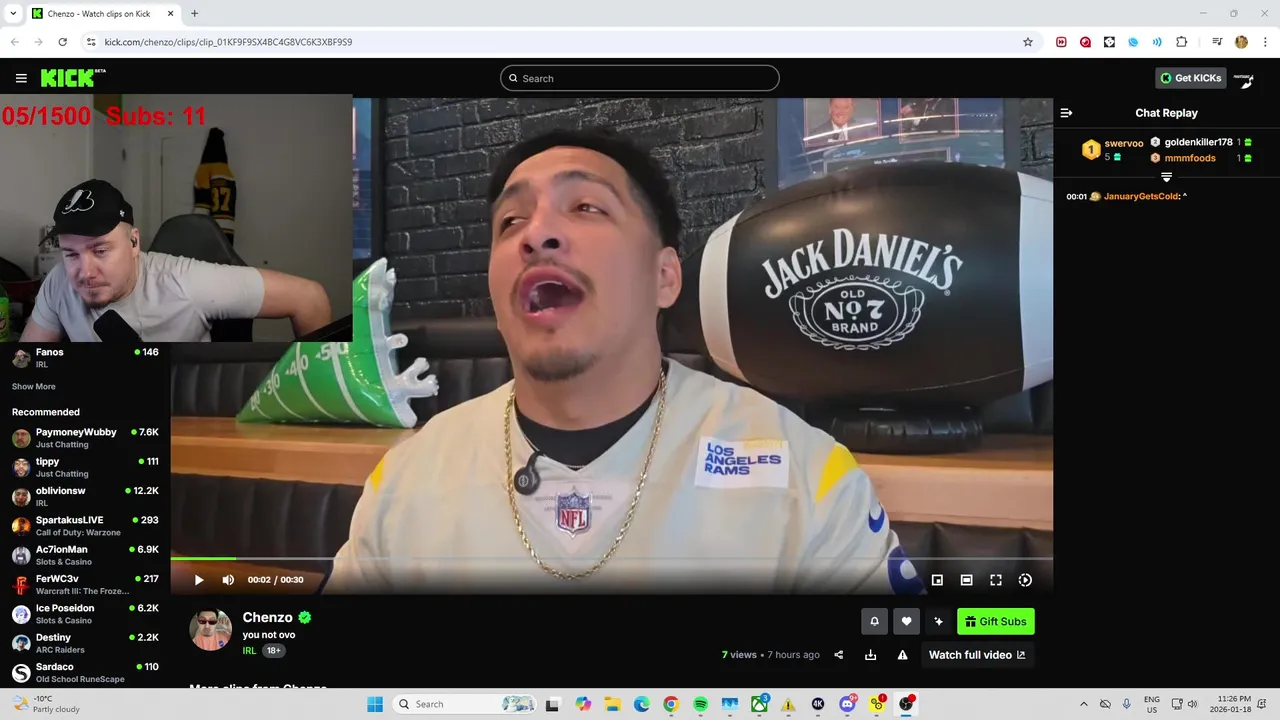Click the Get KICKs button
The height and width of the screenshot is (720, 1280).
pyautogui.click(x=1190, y=78)
